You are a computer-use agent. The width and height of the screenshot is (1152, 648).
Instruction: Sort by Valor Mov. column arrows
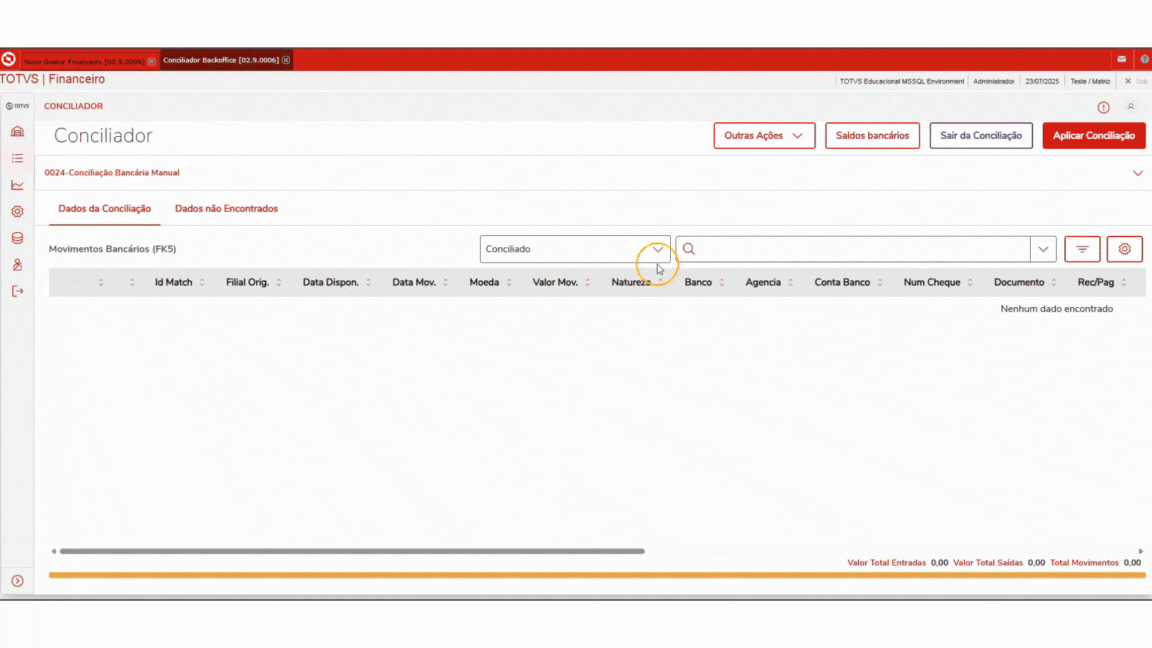[588, 282]
